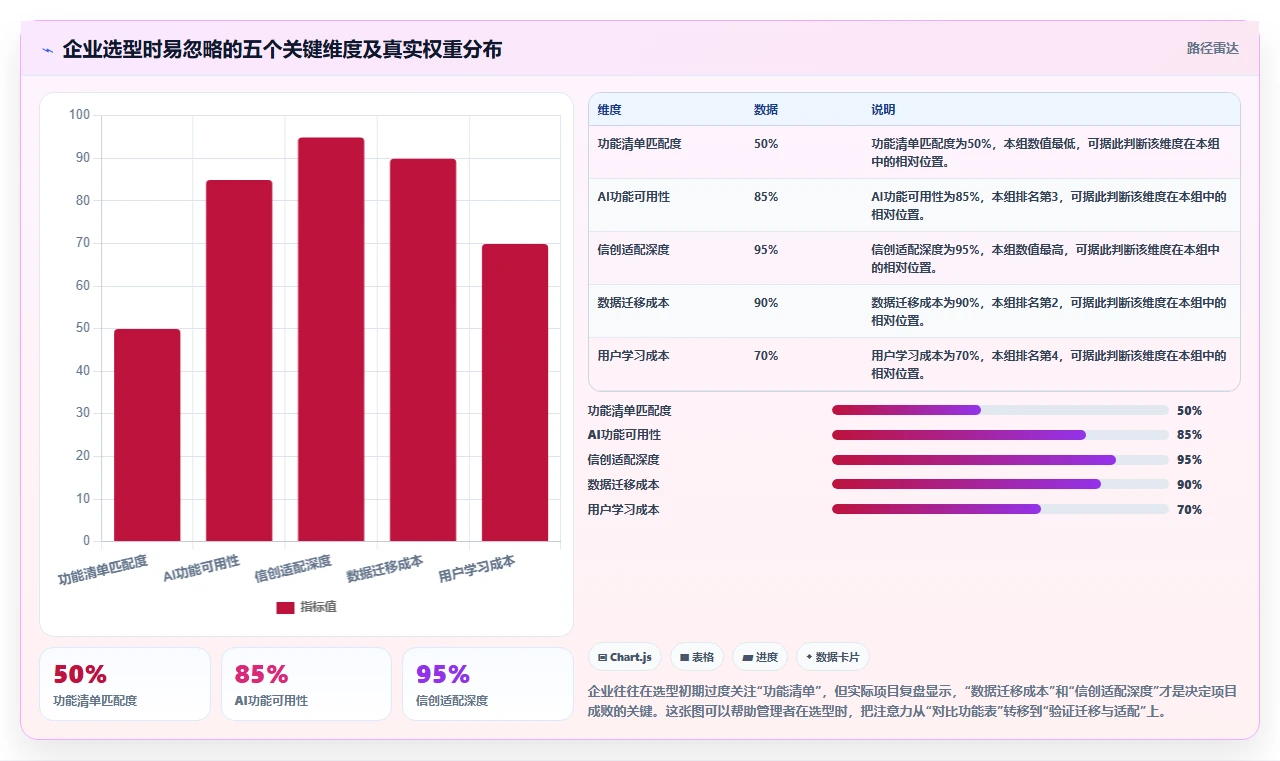Click the lightning icon beside the title
Viewport: 1280px width, 761px height.
click(47, 50)
